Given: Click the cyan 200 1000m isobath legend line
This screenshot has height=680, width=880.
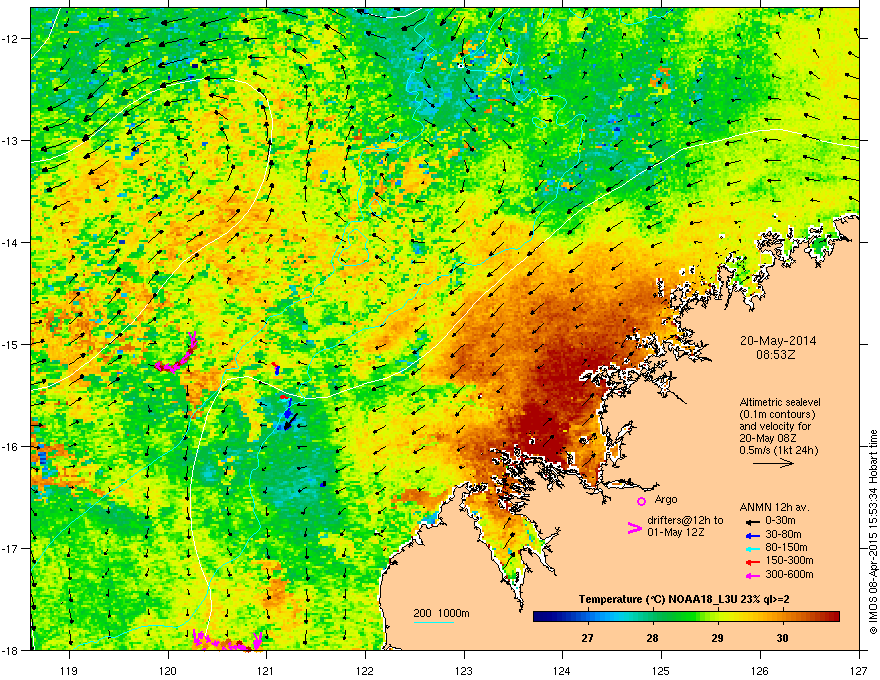Looking at the screenshot, I should 434,622.
